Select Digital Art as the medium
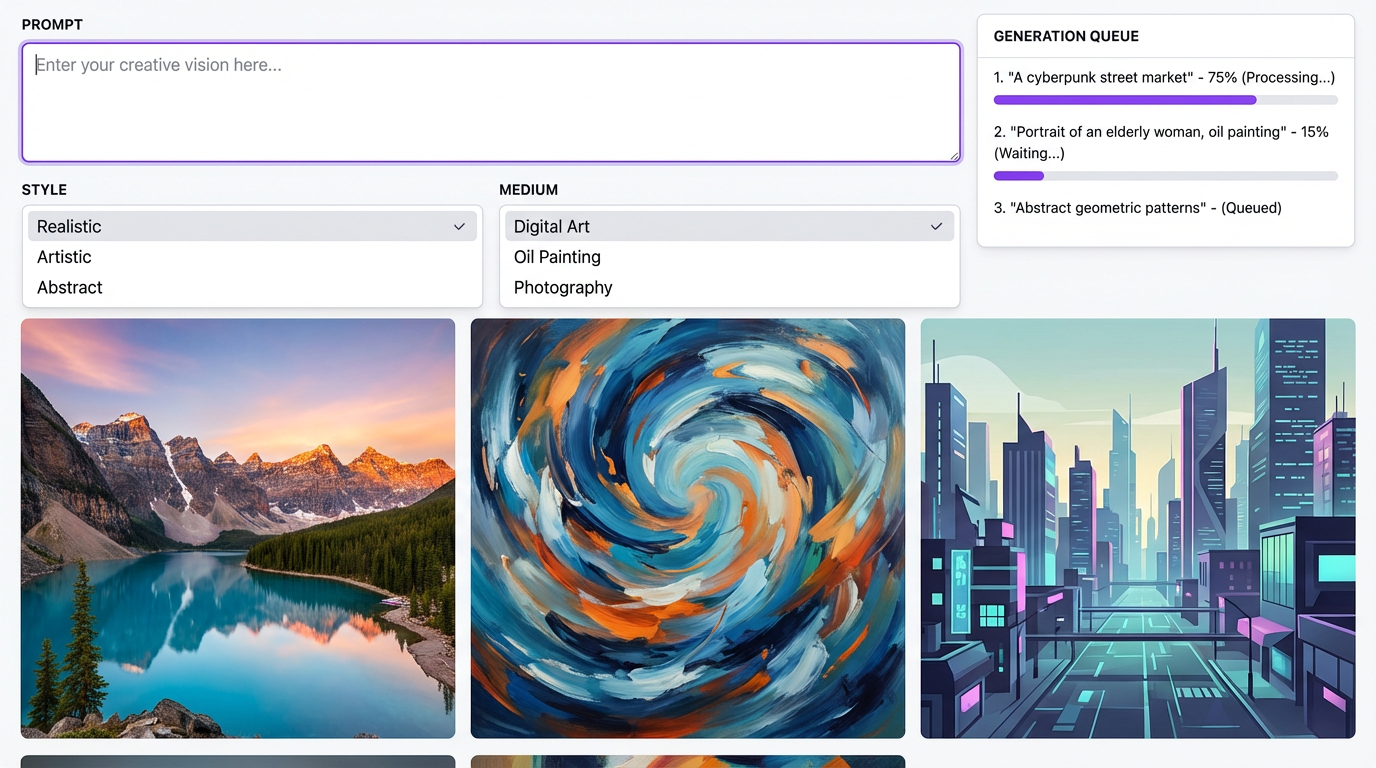 point(552,227)
